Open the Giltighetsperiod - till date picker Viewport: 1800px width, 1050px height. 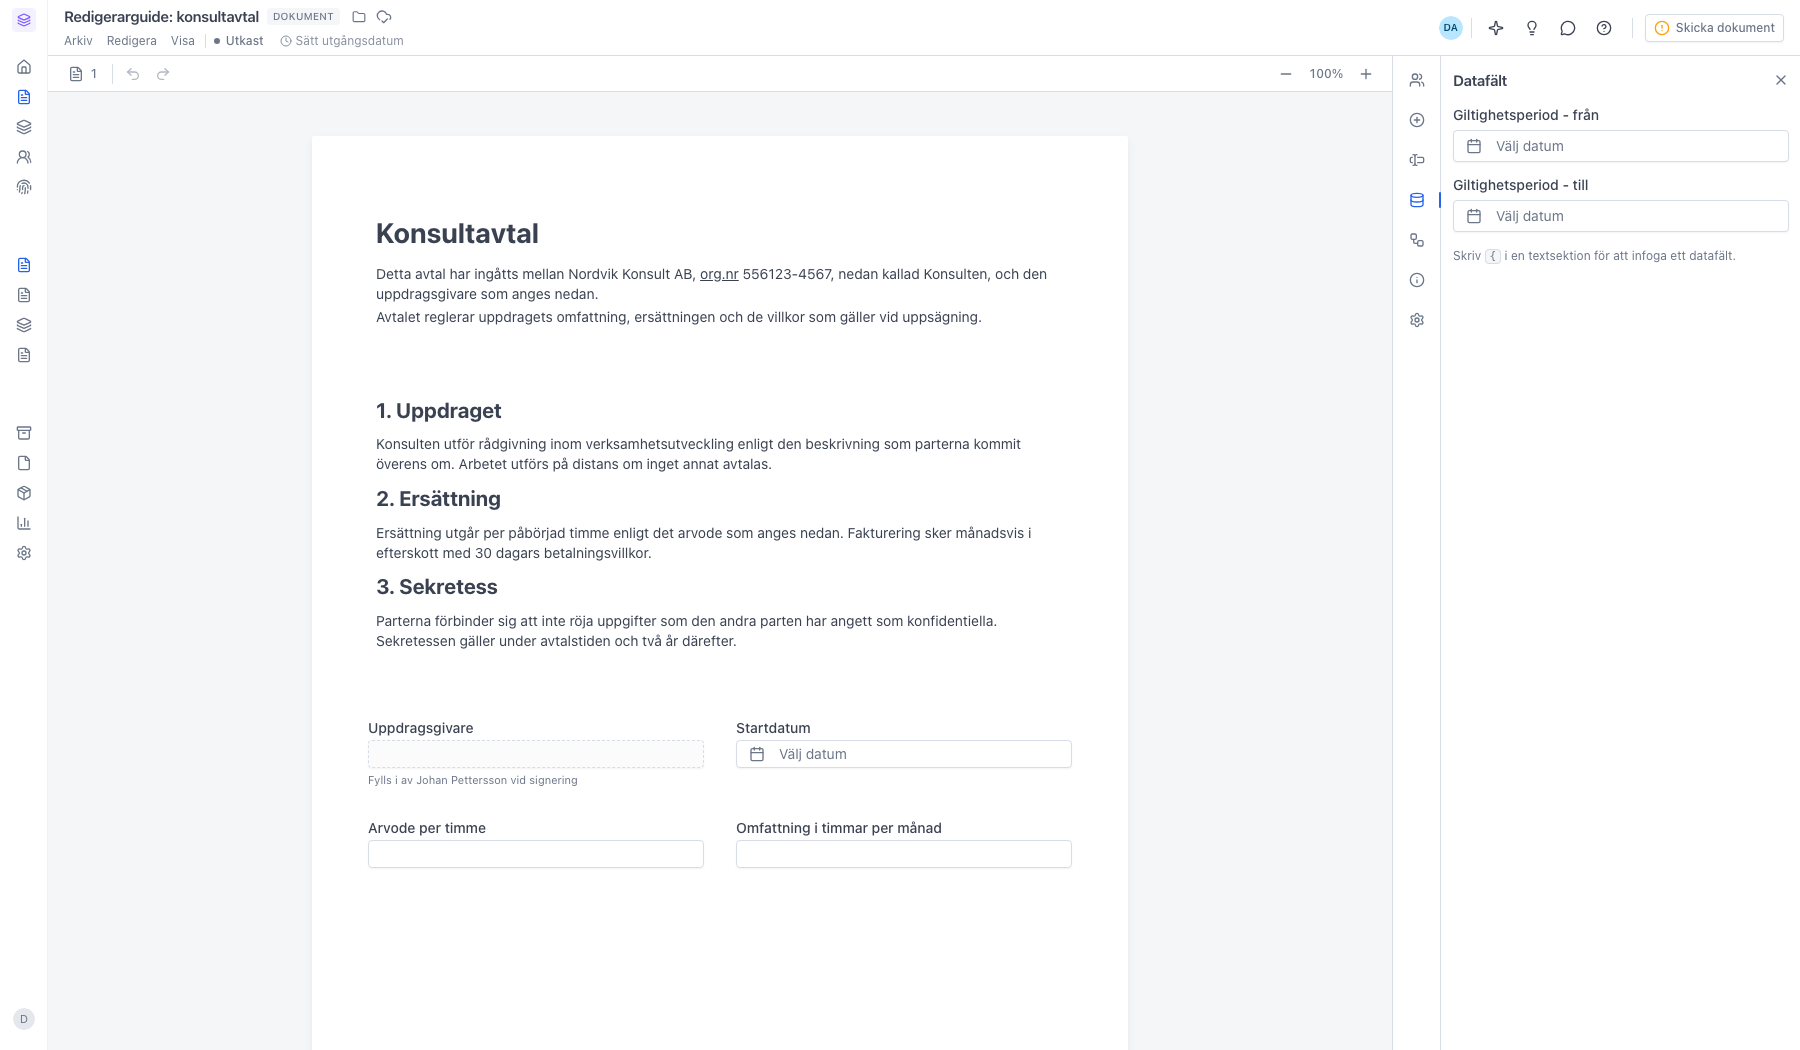click(1620, 216)
